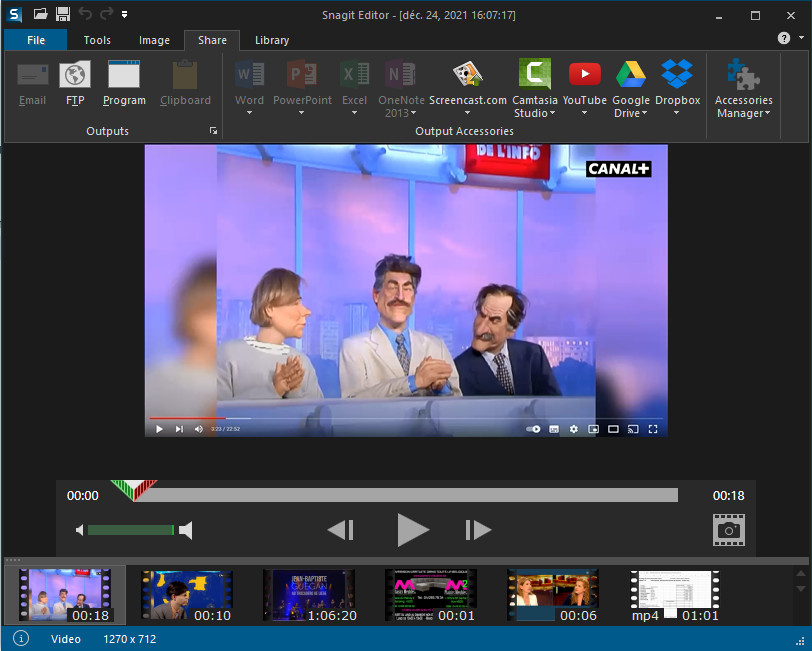Expand the YouTube dropdown arrow
812x651 pixels.
coord(585,113)
